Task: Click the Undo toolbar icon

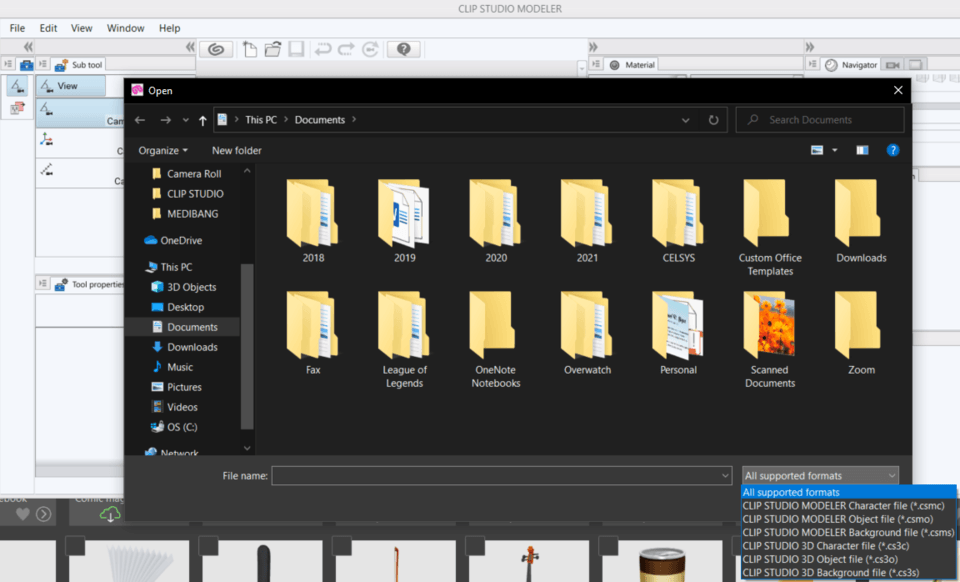Action: pos(323,50)
